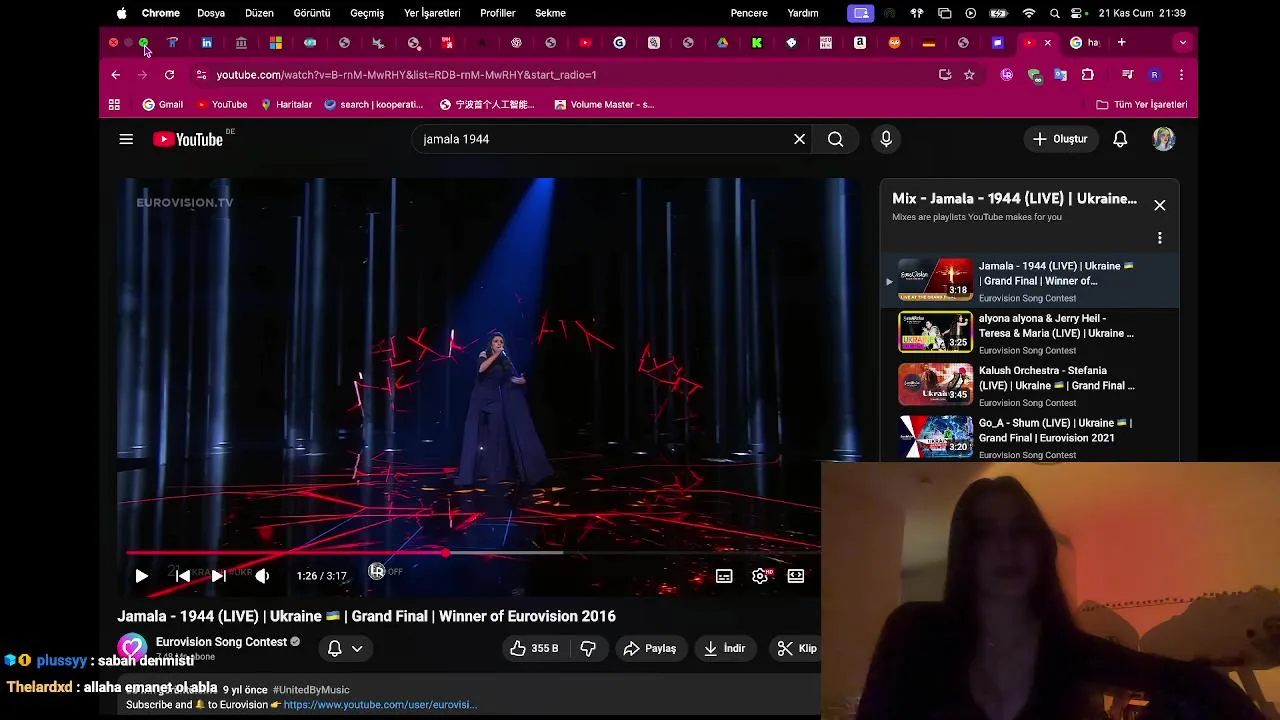
Task: Close the active YouTube tab
Action: (x=1047, y=43)
